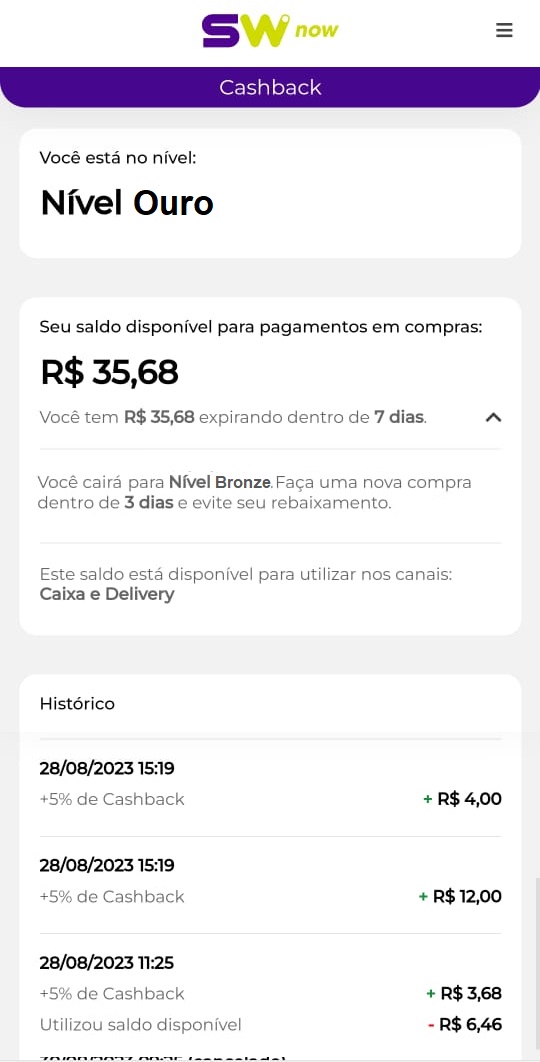Tap the red minus beside R$ 6,46
This screenshot has height=1062, width=540.
tap(431, 1025)
